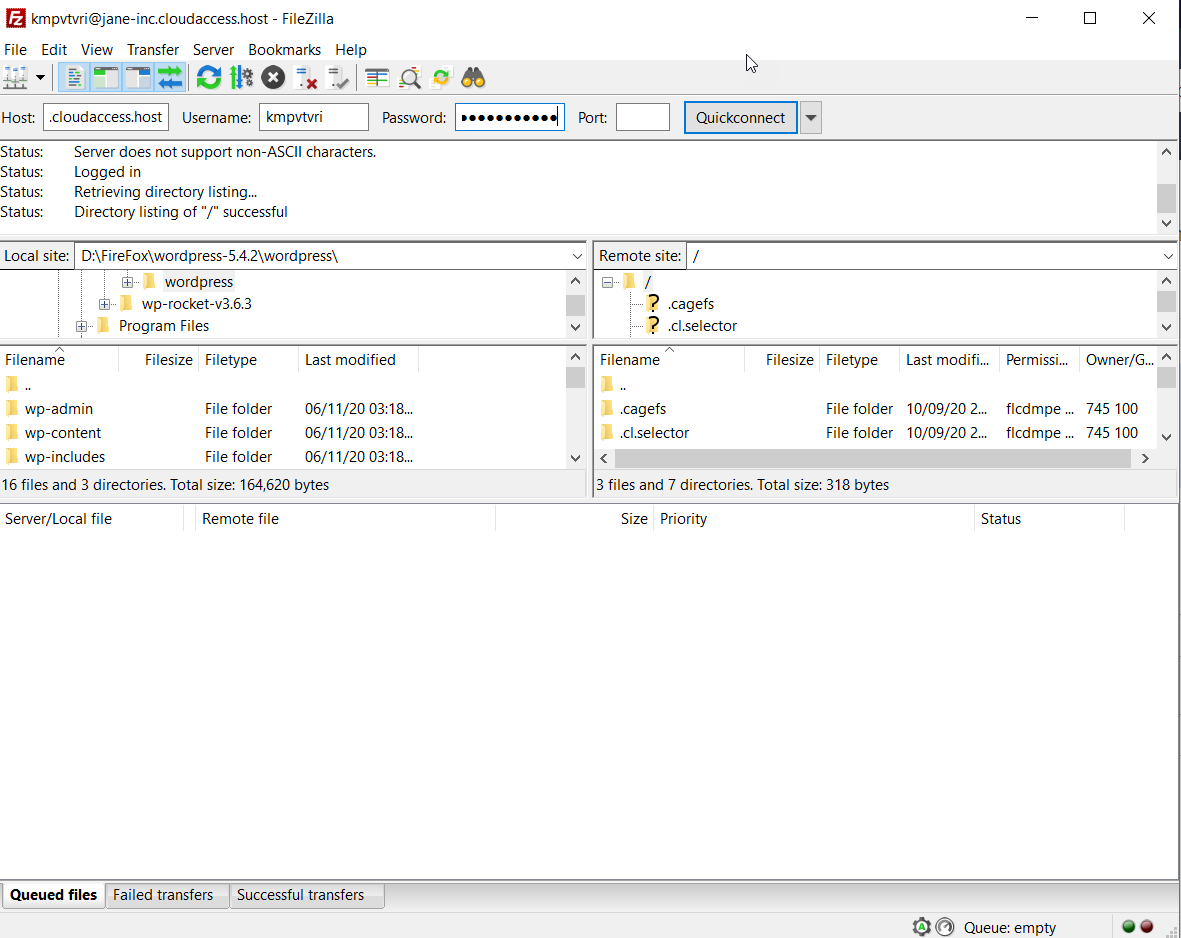Image resolution: width=1181 pixels, height=938 pixels.
Task: Toggle directory comparison
Action: pyautogui.click(x=409, y=78)
